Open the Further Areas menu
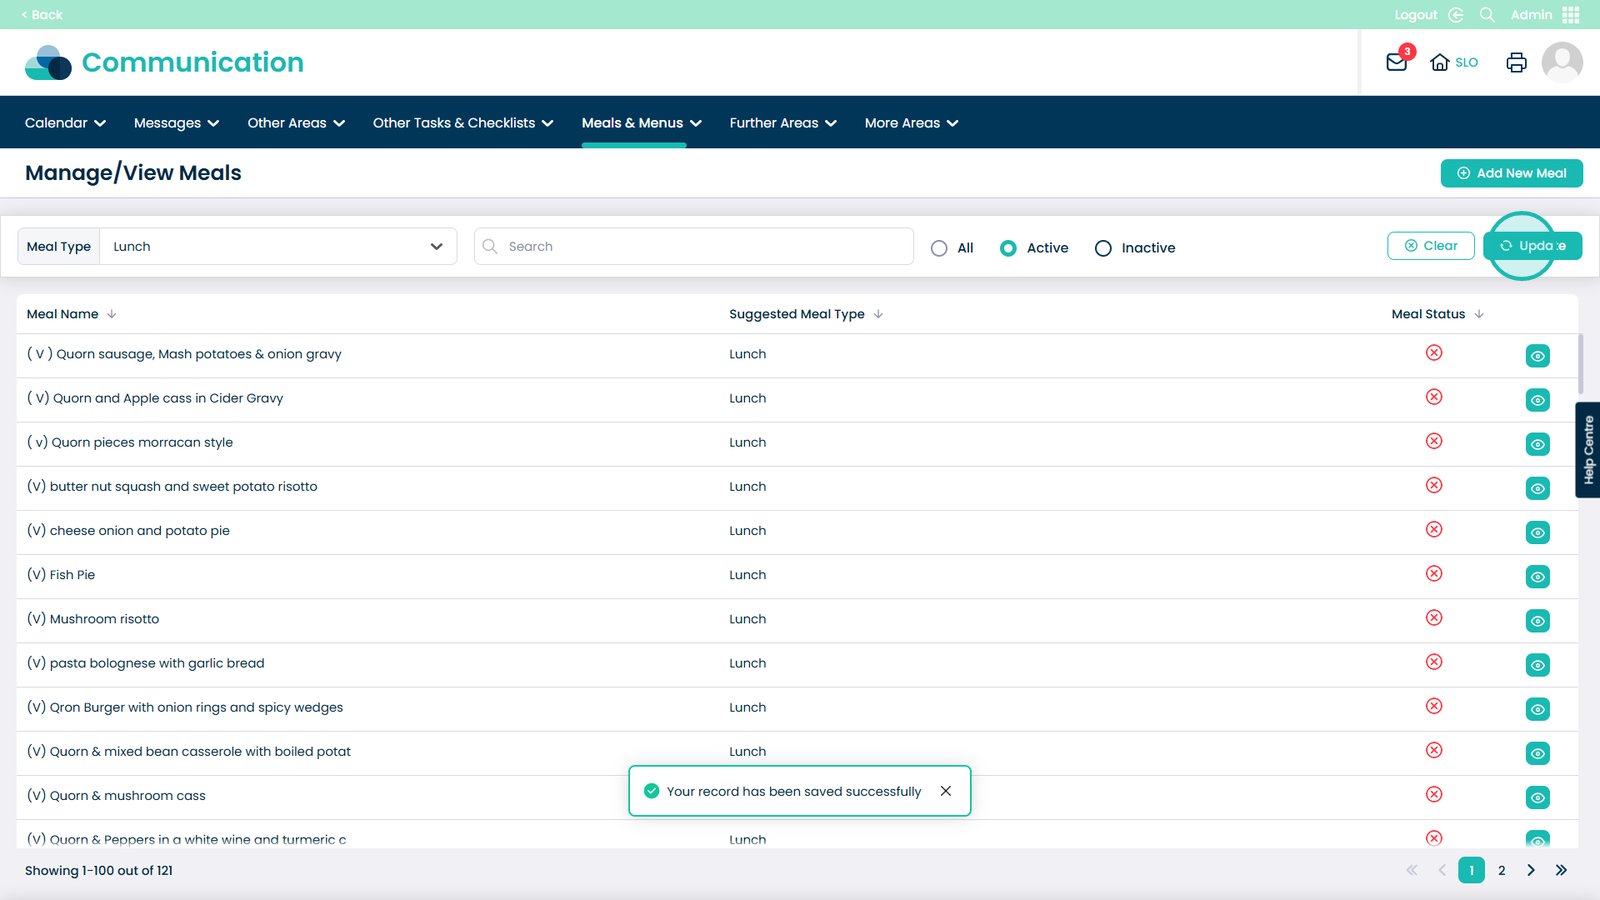 coord(782,123)
